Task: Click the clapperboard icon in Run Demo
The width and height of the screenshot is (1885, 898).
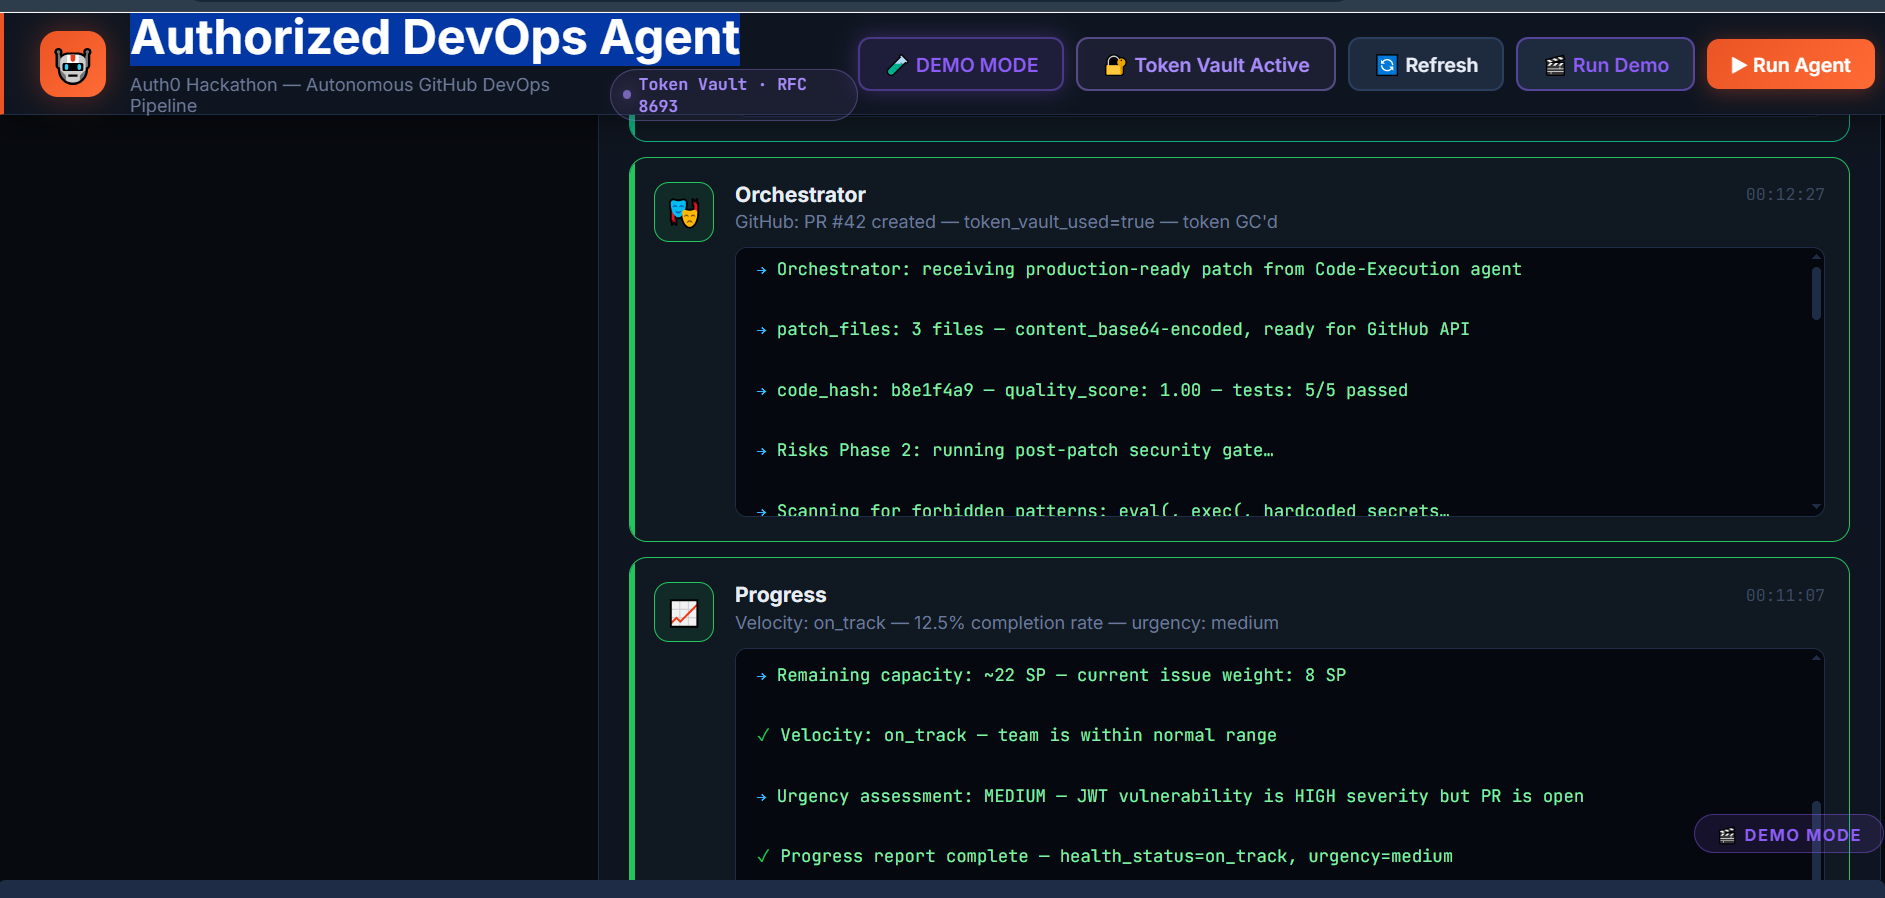Action: coord(1555,65)
